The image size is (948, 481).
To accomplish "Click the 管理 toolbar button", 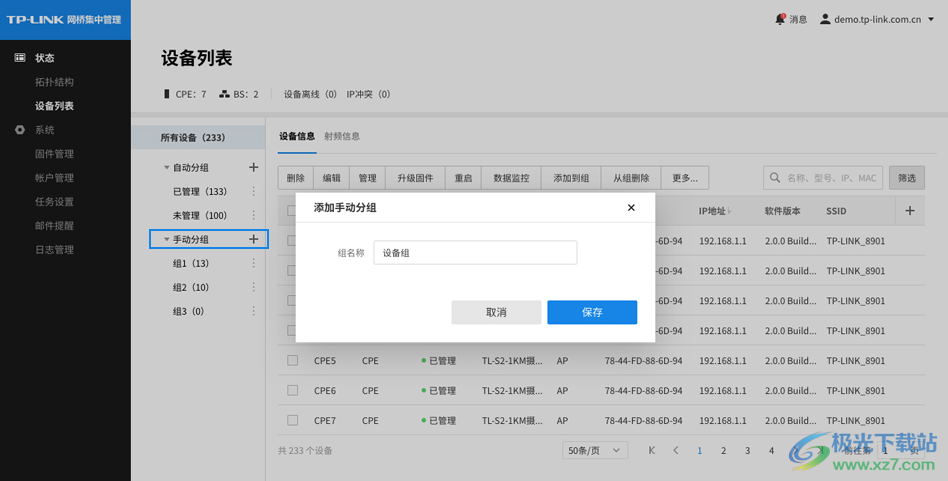I will tap(368, 178).
